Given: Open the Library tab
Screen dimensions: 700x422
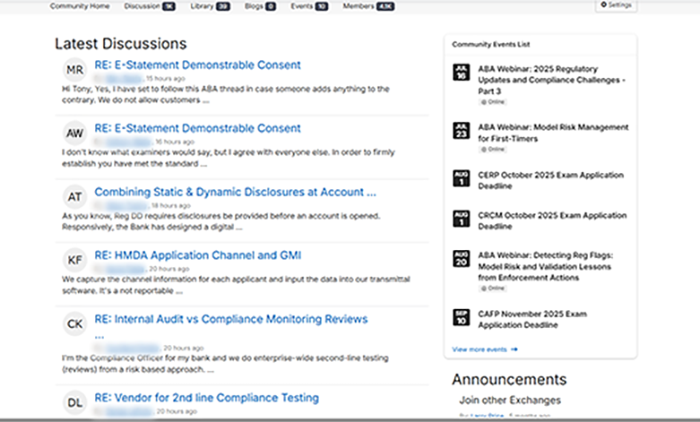Looking at the screenshot, I should pyautogui.click(x=209, y=6).
